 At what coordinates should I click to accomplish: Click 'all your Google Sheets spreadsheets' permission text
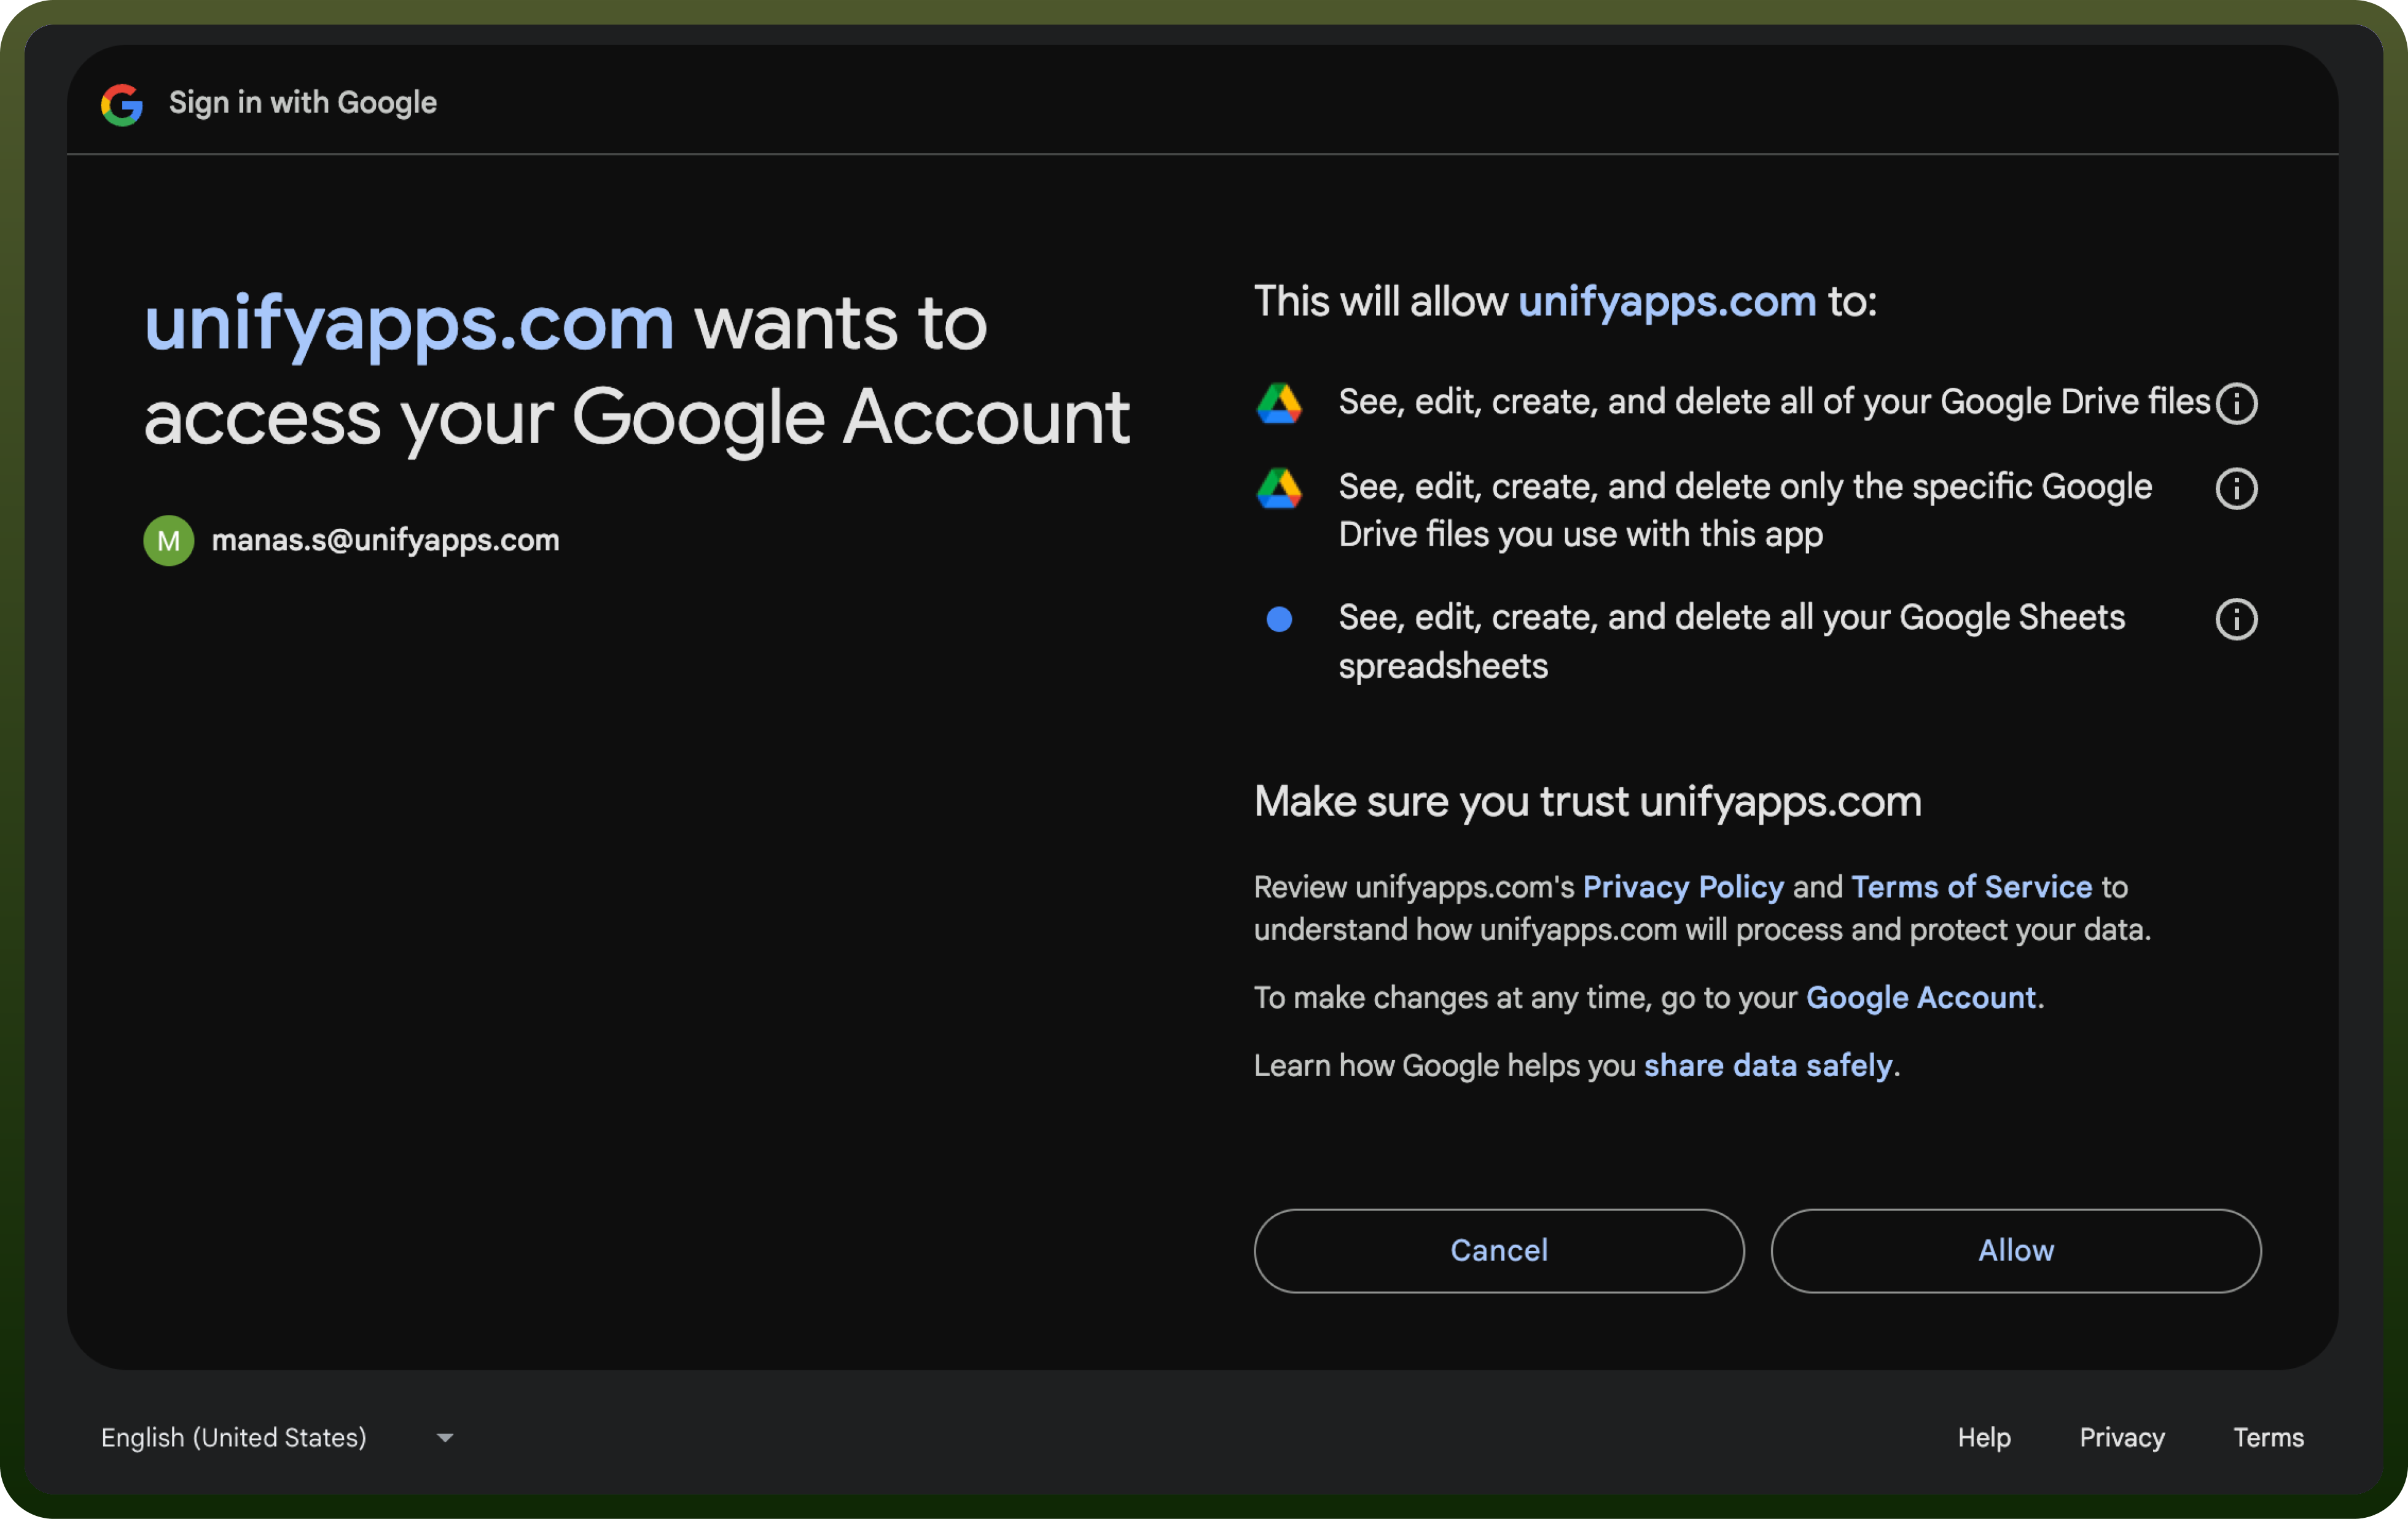[1732, 642]
